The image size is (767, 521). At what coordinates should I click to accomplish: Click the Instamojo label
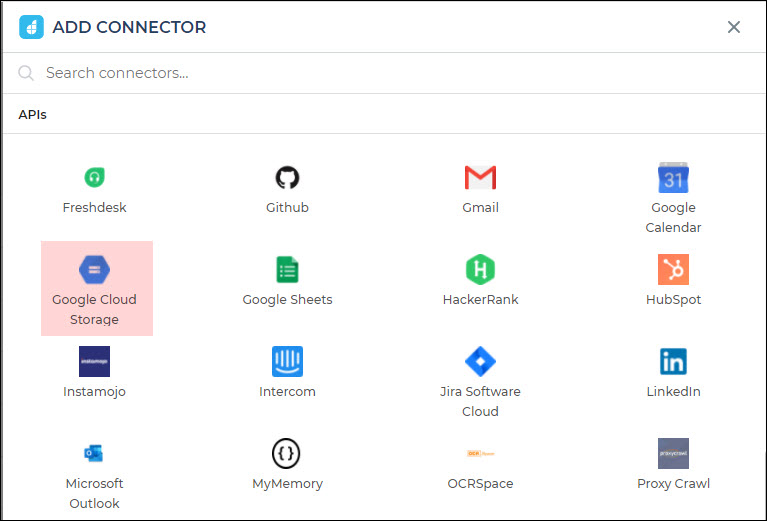click(x=94, y=391)
